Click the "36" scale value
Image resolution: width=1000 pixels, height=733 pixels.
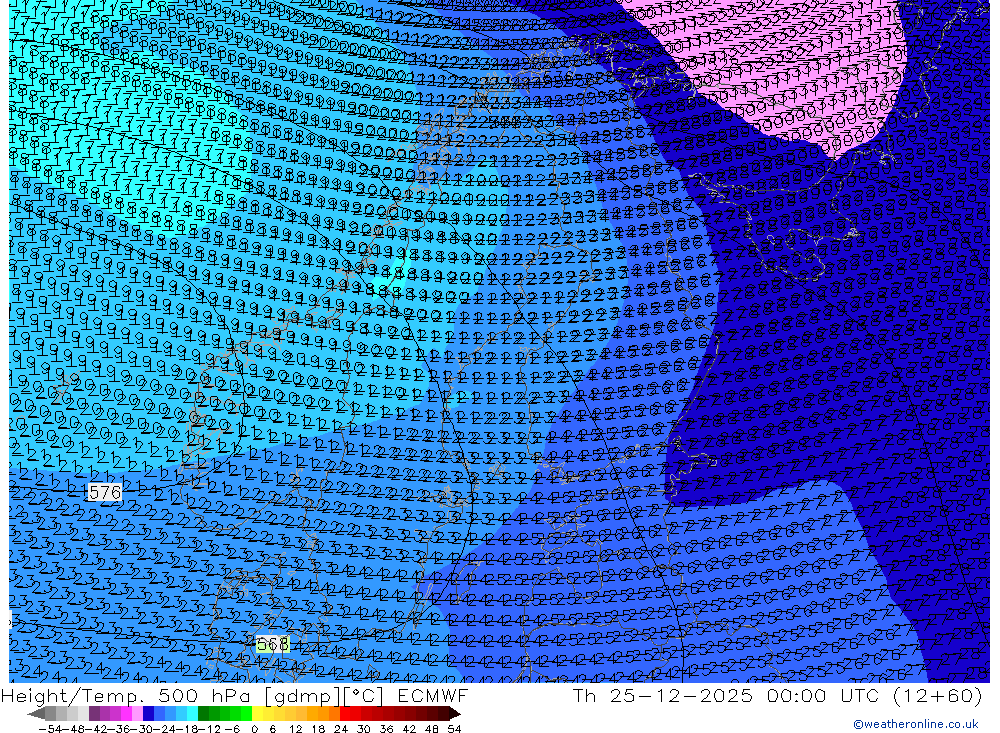pyautogui.click(x=386, y=729)
